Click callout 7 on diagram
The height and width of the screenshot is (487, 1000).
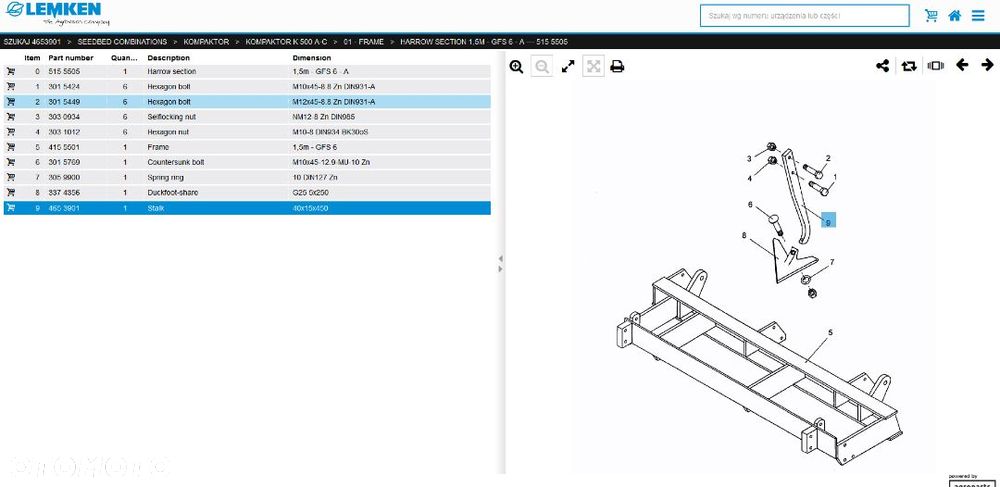832,261
